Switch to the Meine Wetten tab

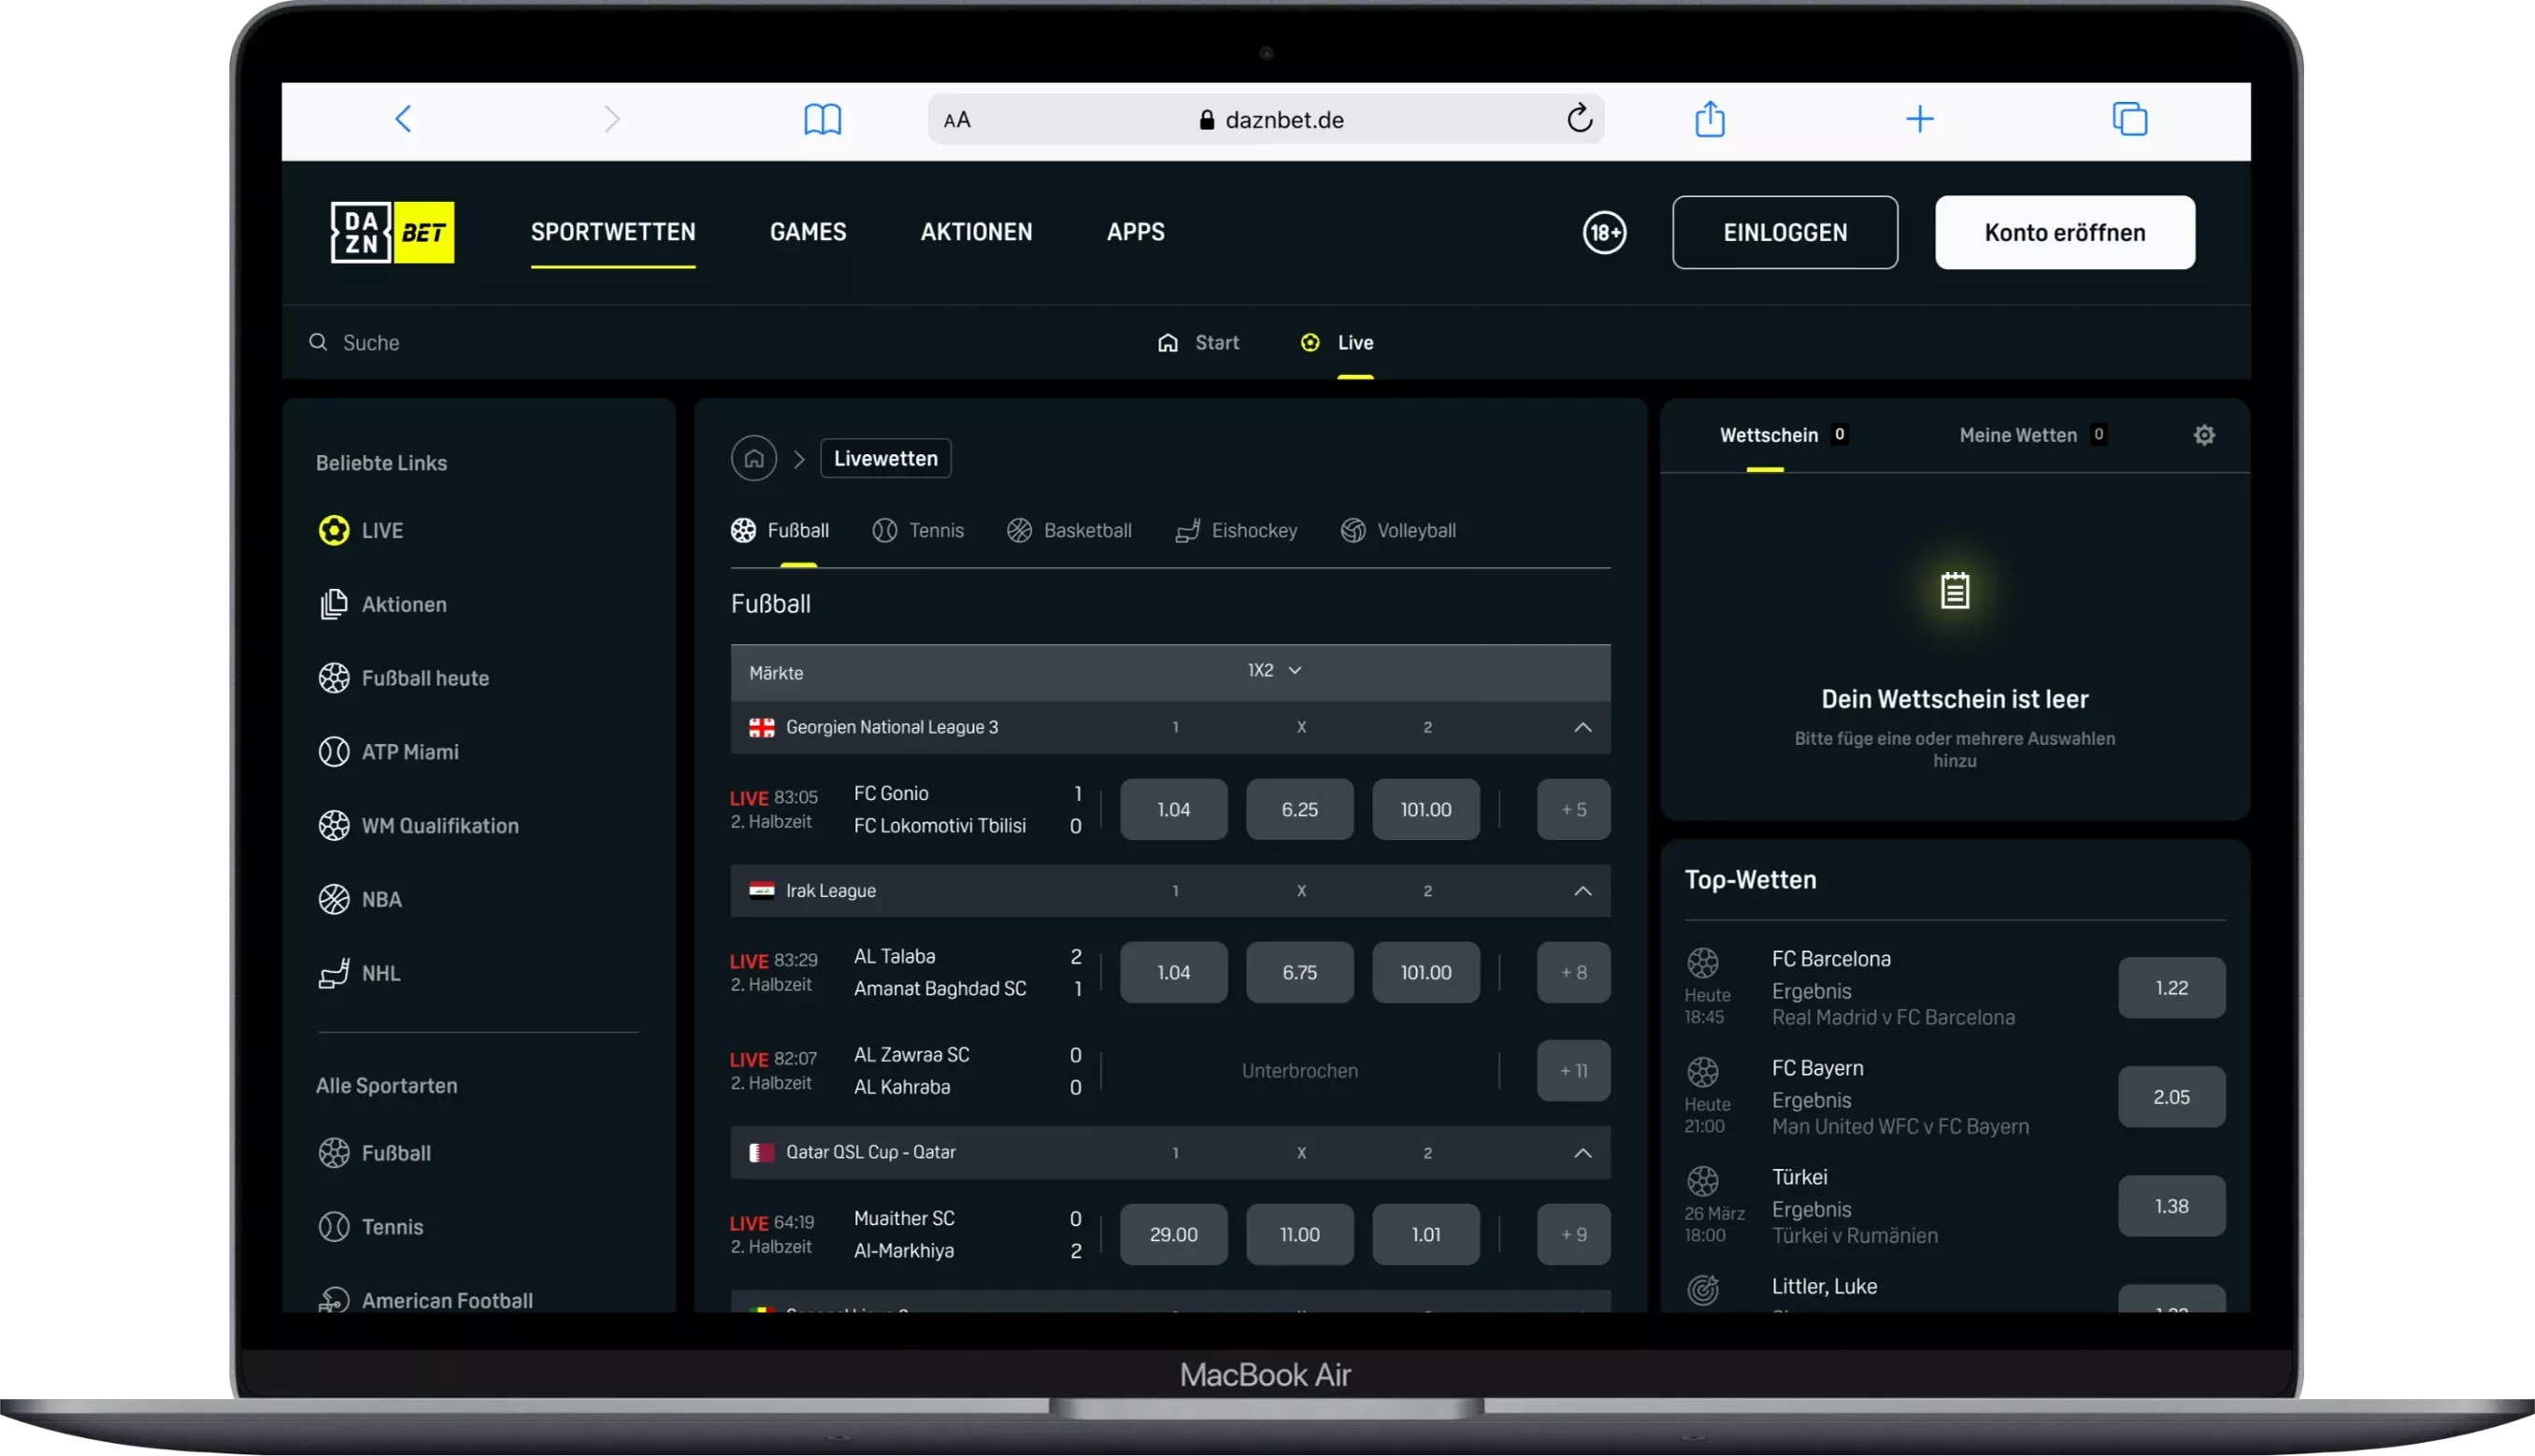(2017, 435)
